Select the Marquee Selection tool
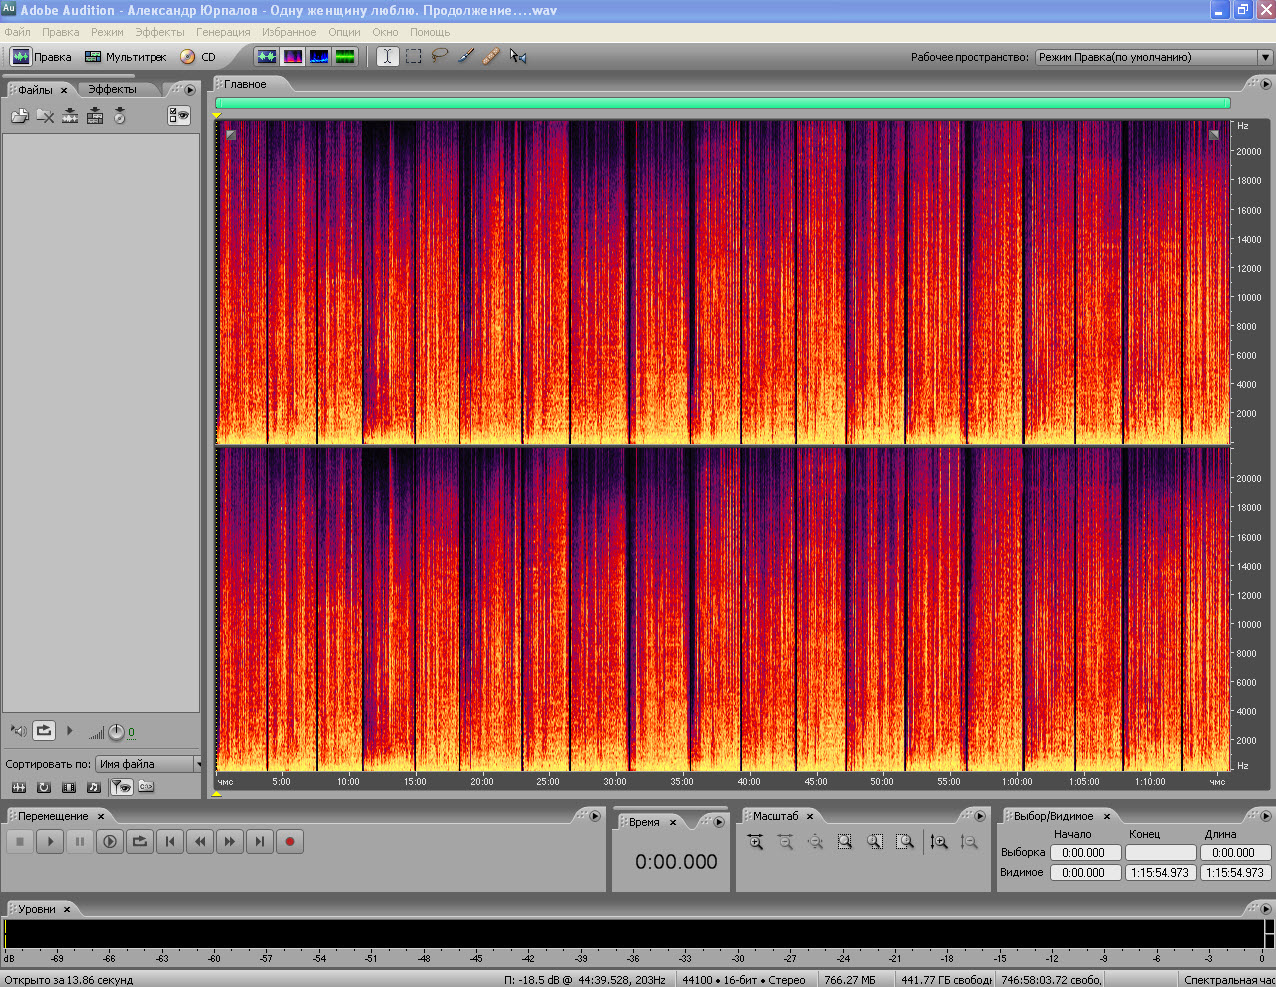Image resolution: width=1276 pixels, height=987 pixels. [413, 57]
